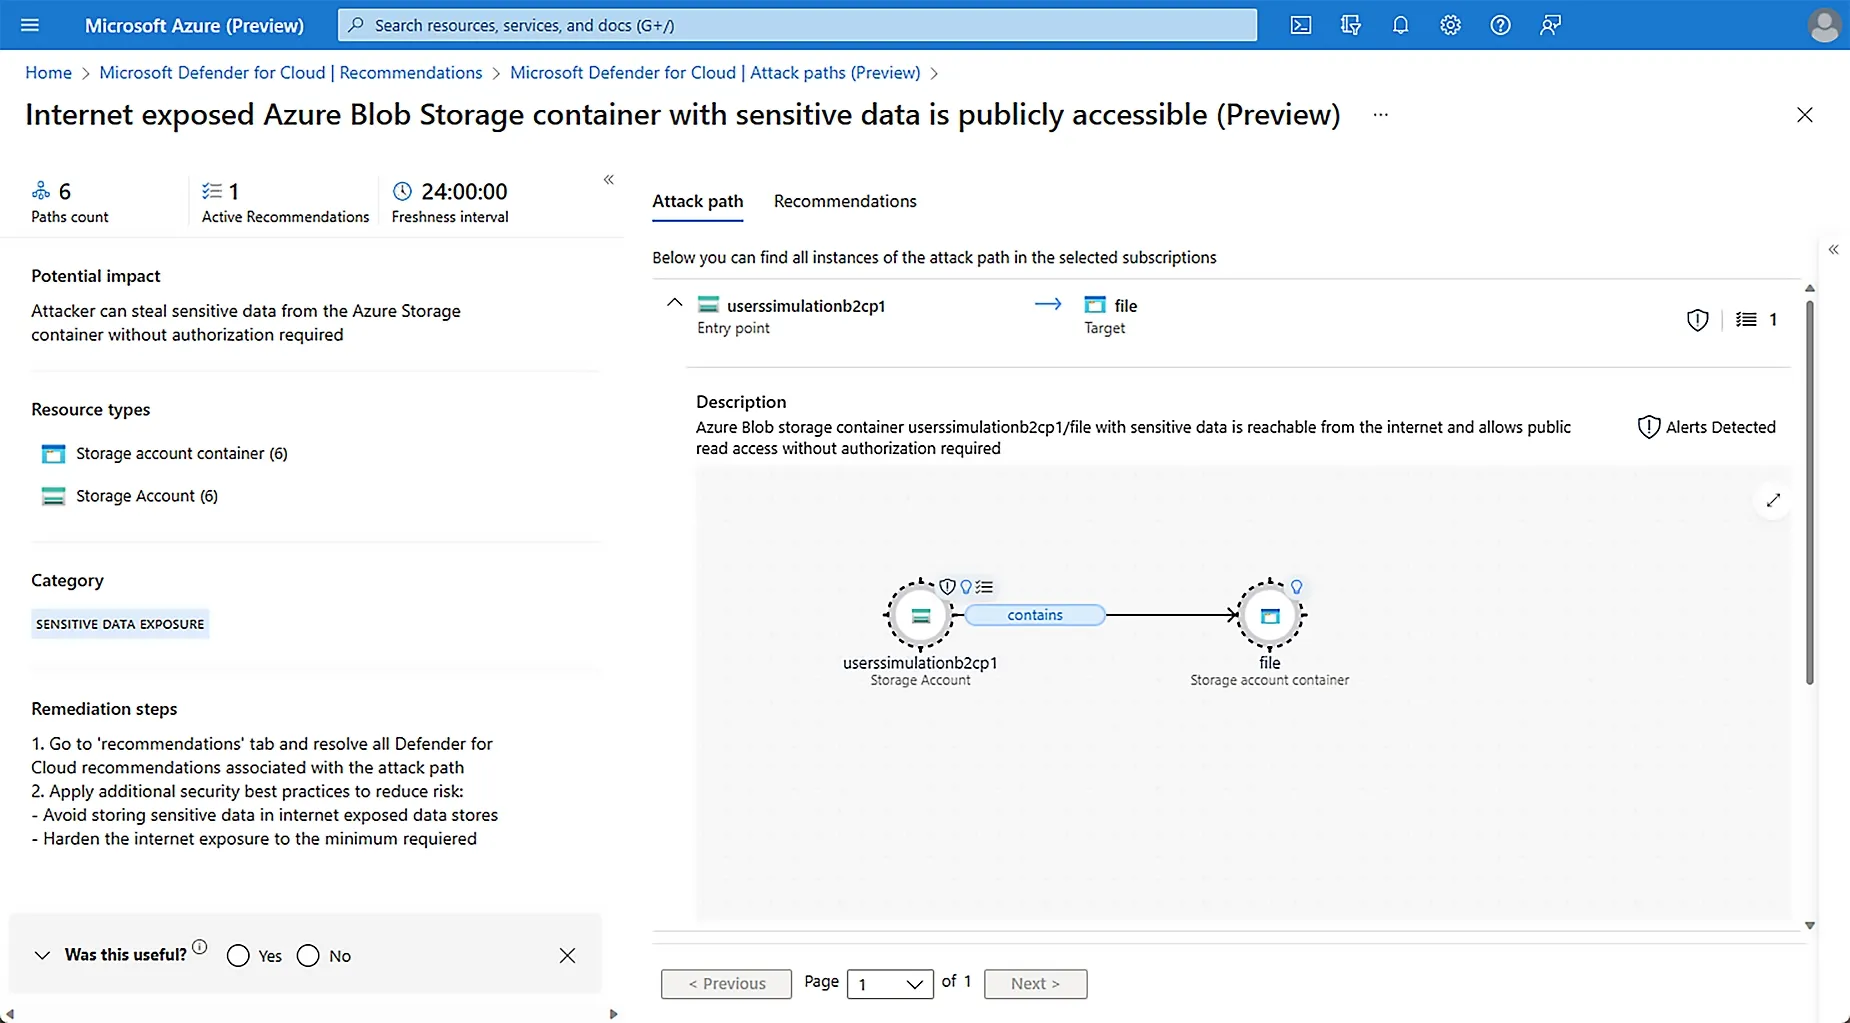Screen dimensions: 1850x1023
Task: Open the Page number dropdown
Action: point(889,984)
